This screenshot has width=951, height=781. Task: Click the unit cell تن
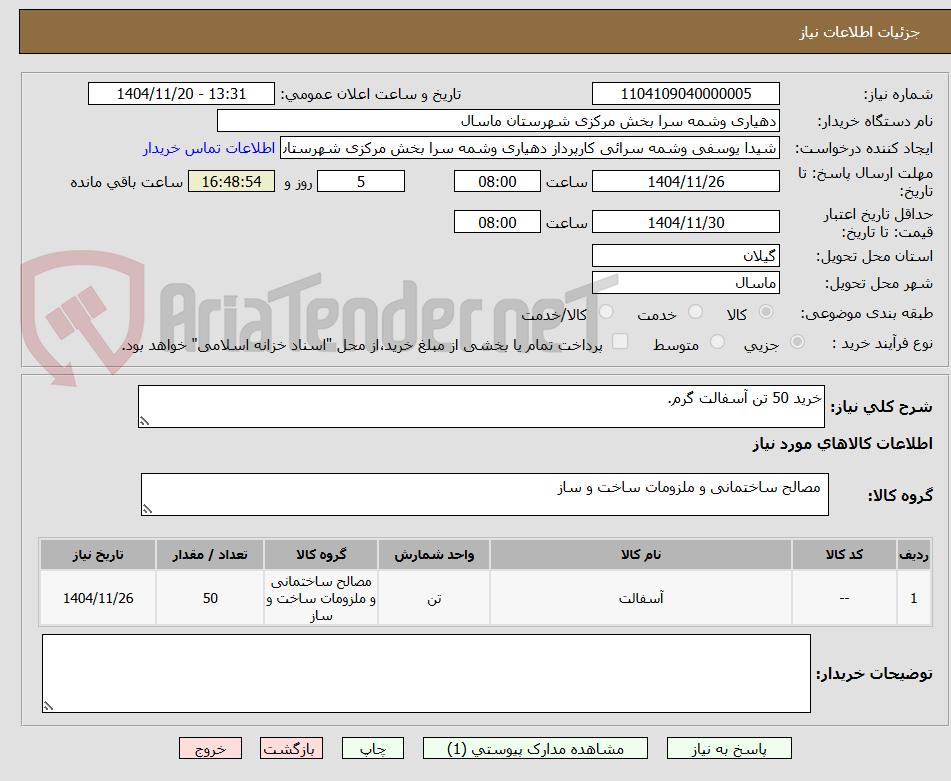(434, 598)
